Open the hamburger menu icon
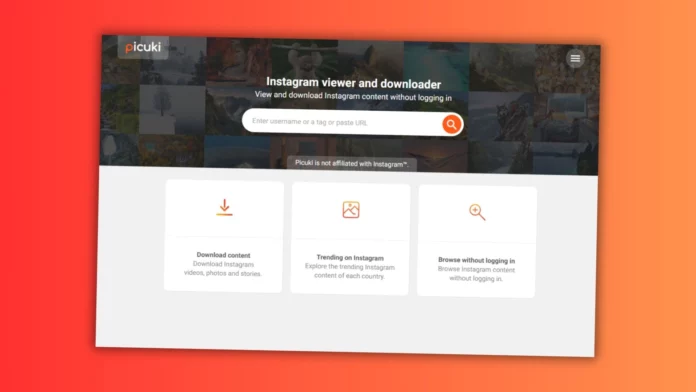 tap(575, 58)
